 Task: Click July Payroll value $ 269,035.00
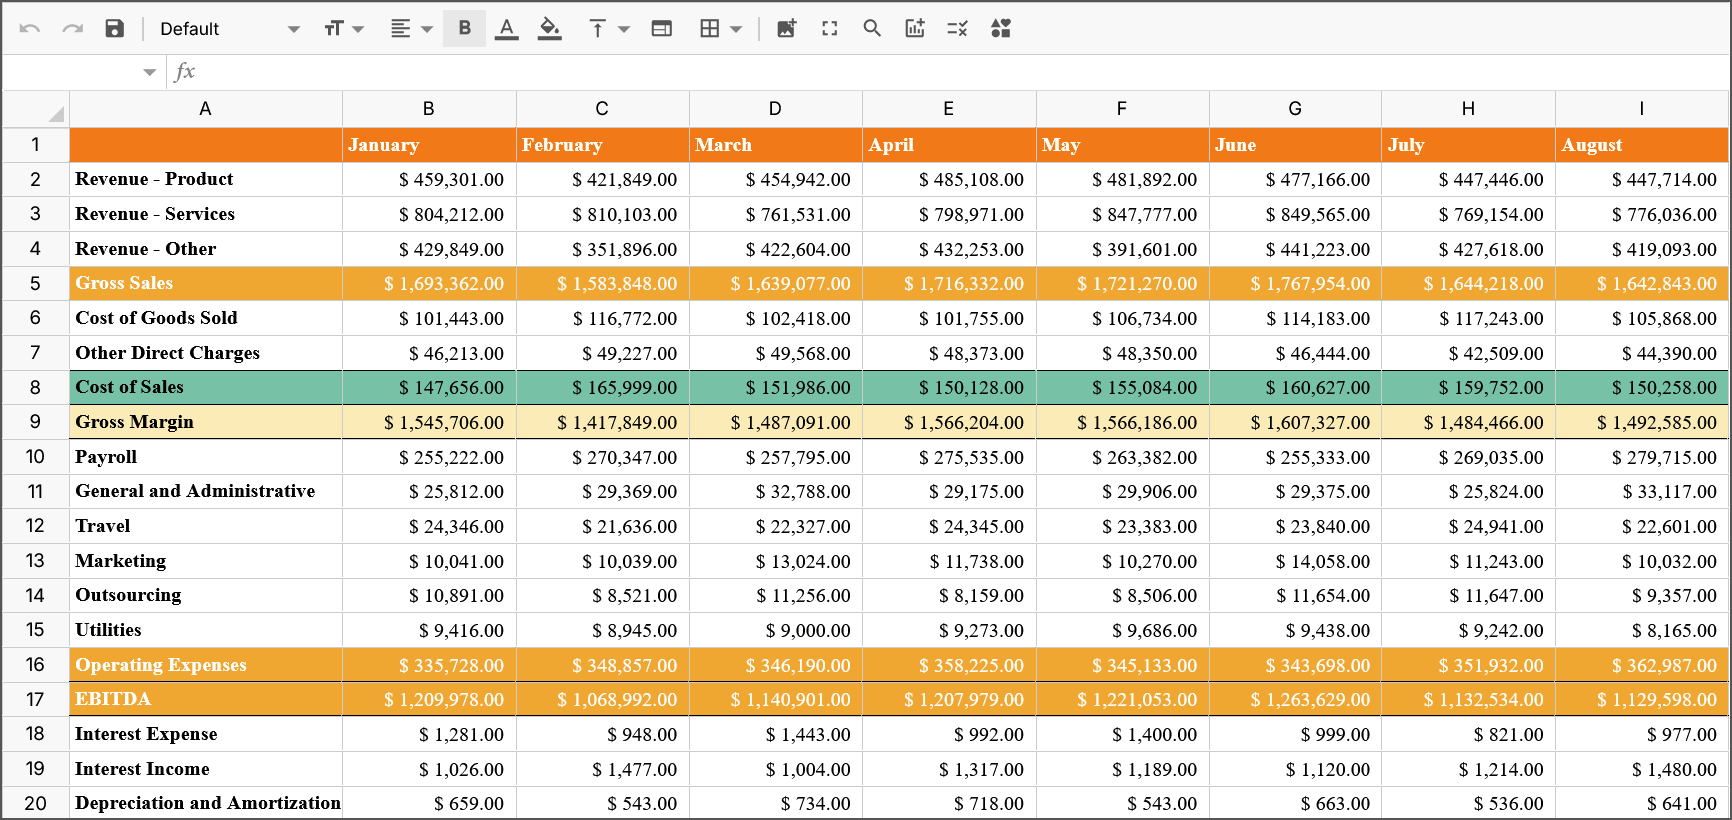(x=1469, y=457)
